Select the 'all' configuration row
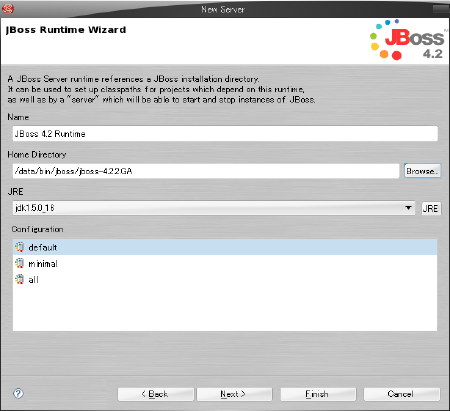This screenshot has width=450, height=411. (225, 279)
